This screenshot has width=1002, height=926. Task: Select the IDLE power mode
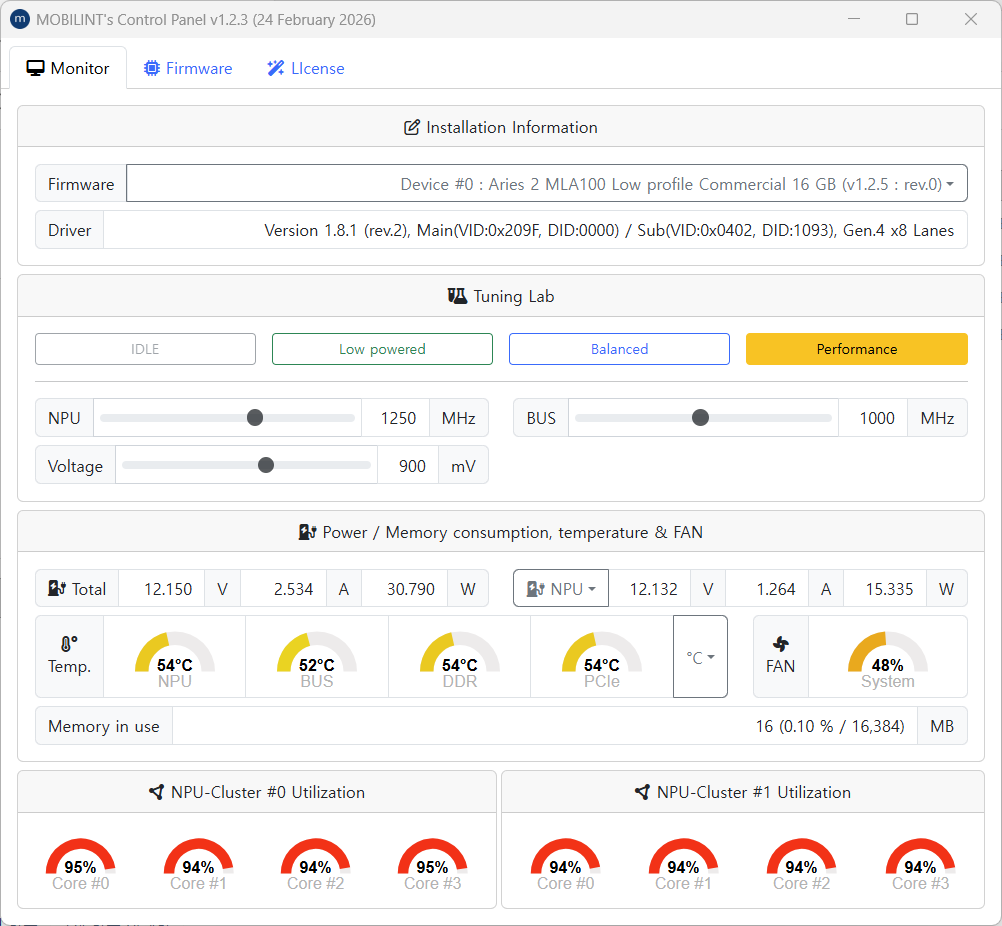[x=145, y=349]
